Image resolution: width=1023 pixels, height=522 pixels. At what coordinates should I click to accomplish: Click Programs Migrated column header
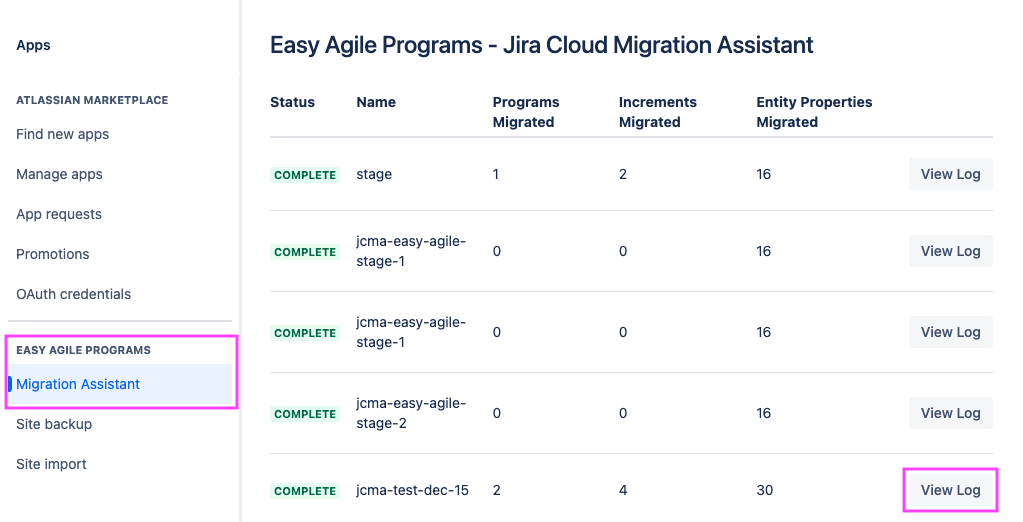[526, 112]
